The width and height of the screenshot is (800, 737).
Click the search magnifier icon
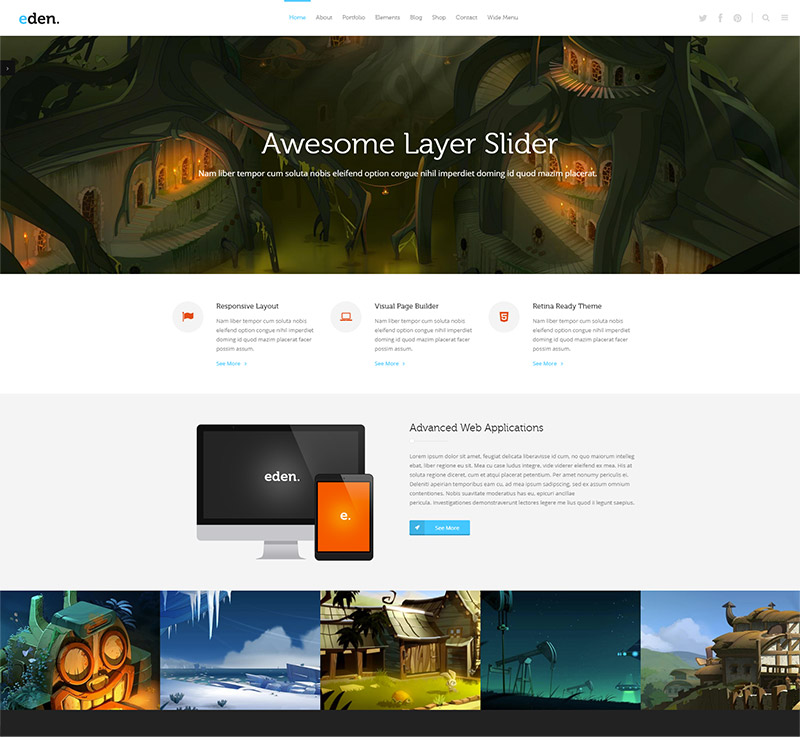tap(766, 18)
